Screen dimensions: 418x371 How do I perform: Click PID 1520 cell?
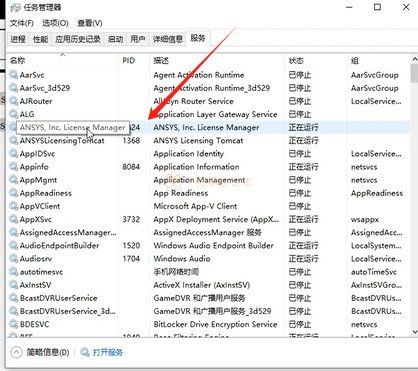coord(131,246)
